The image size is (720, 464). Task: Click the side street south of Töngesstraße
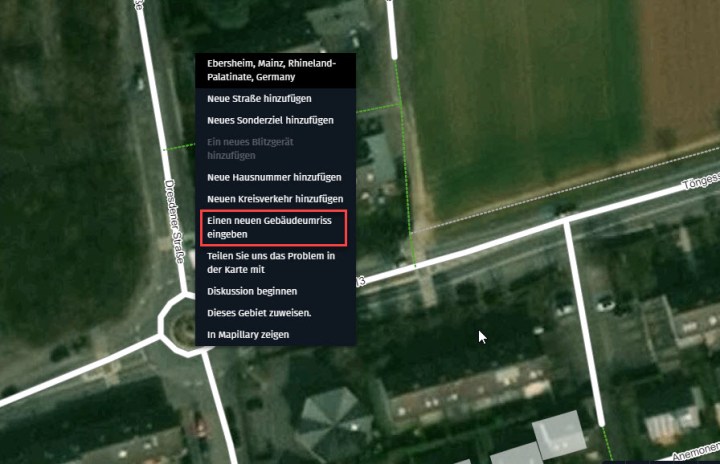[584, 323]
